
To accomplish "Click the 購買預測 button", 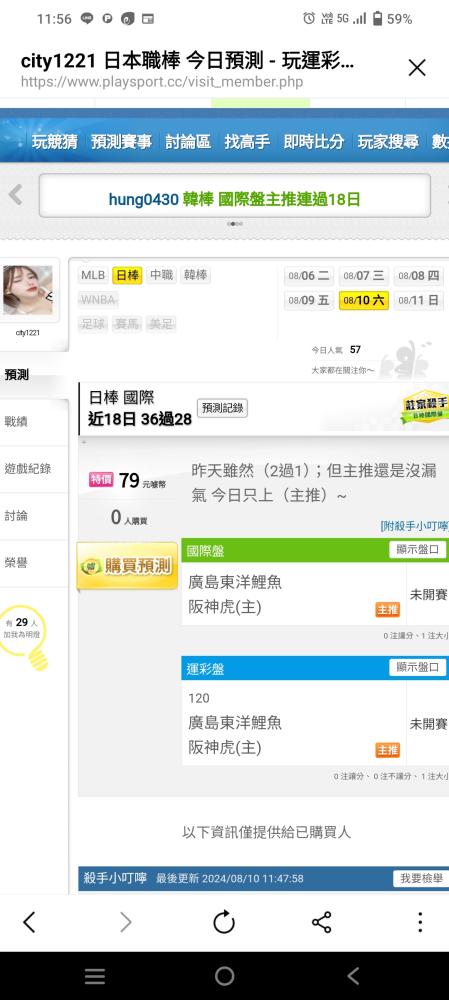I will click(x=127, y=566).
